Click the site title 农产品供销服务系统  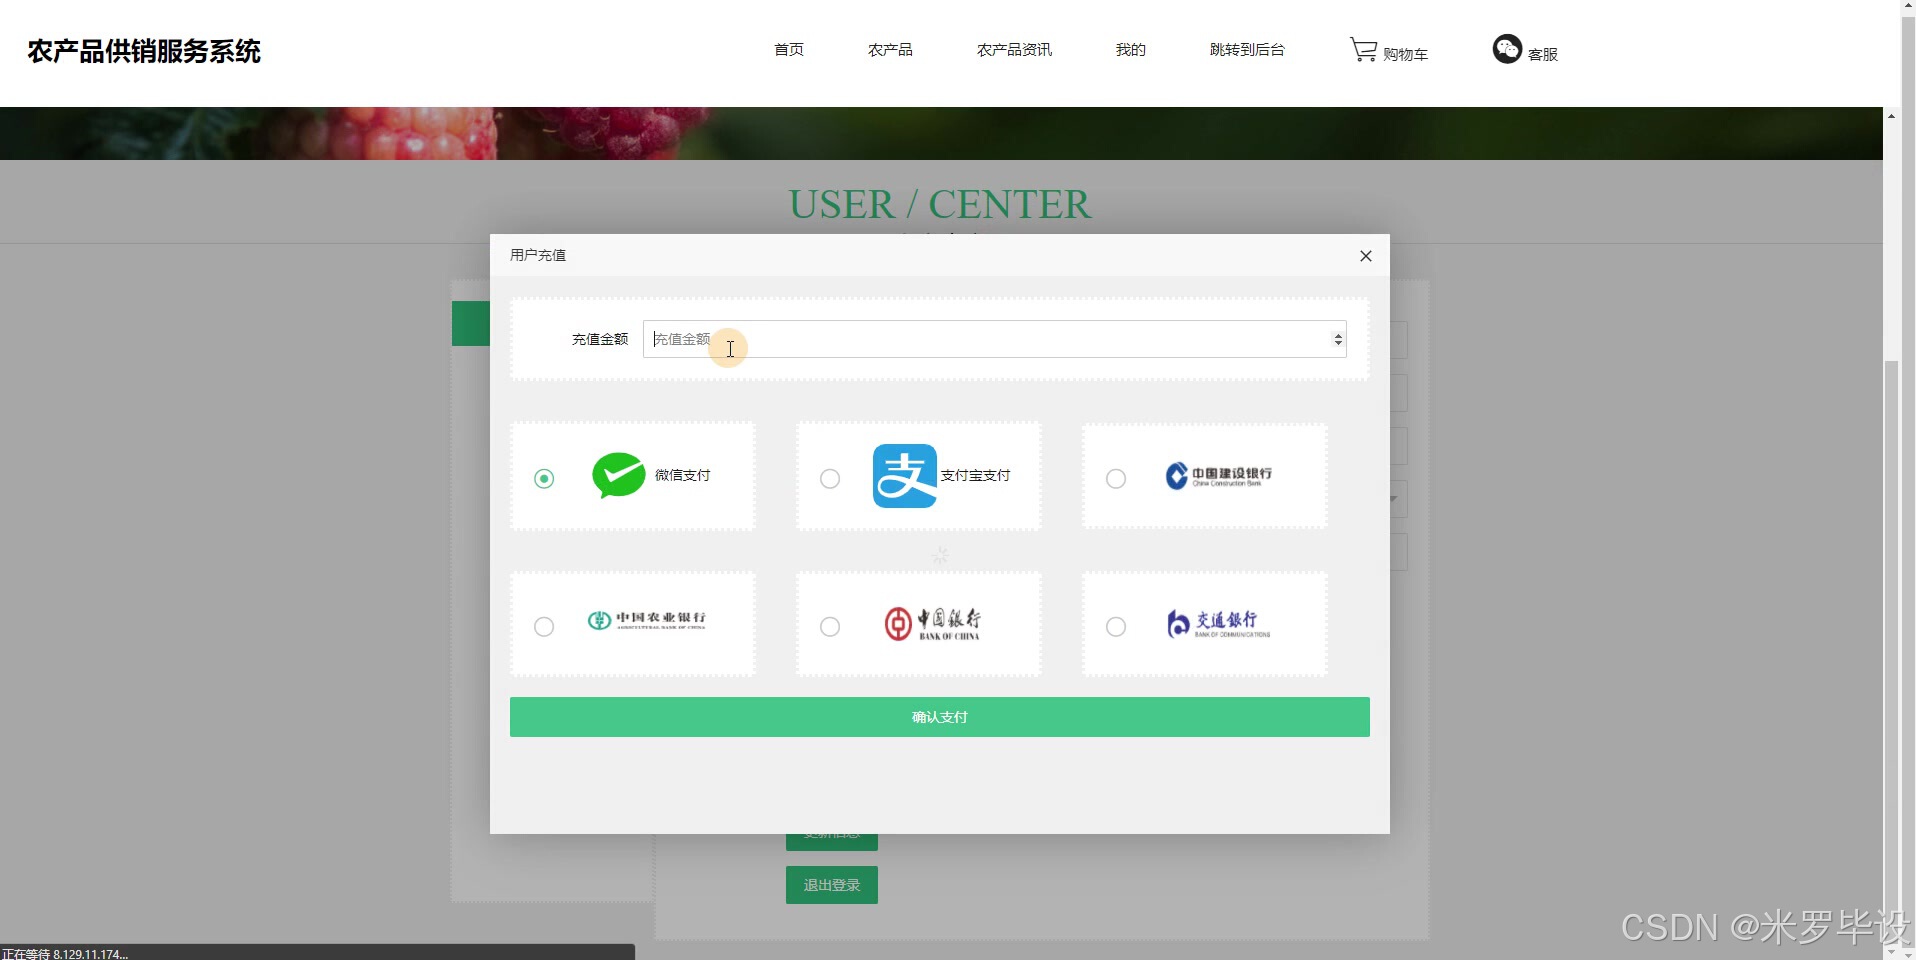click(x=144, y=51)
